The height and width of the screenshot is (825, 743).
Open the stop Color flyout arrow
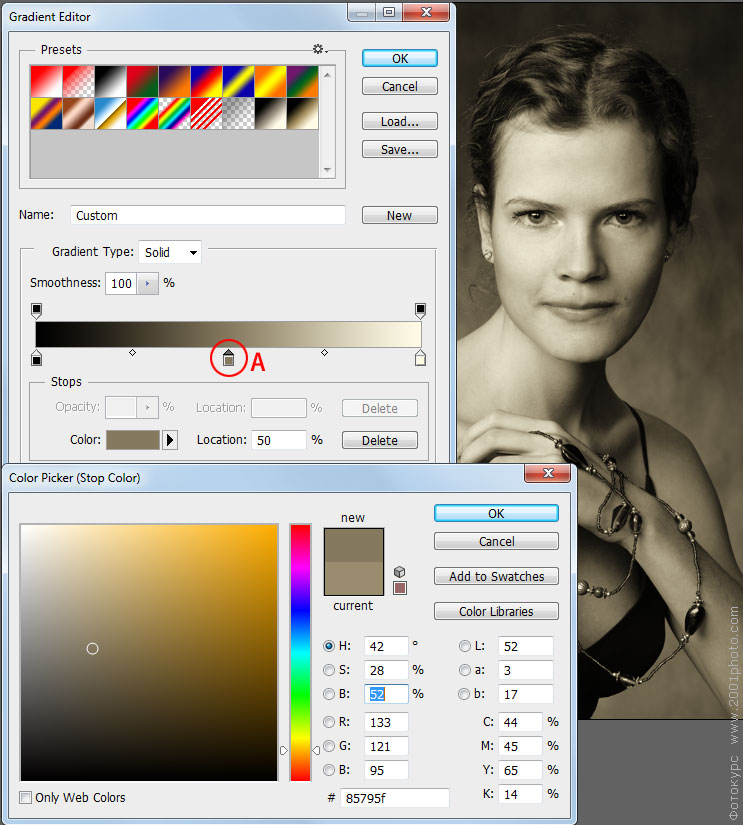click(x=169, y=439)
